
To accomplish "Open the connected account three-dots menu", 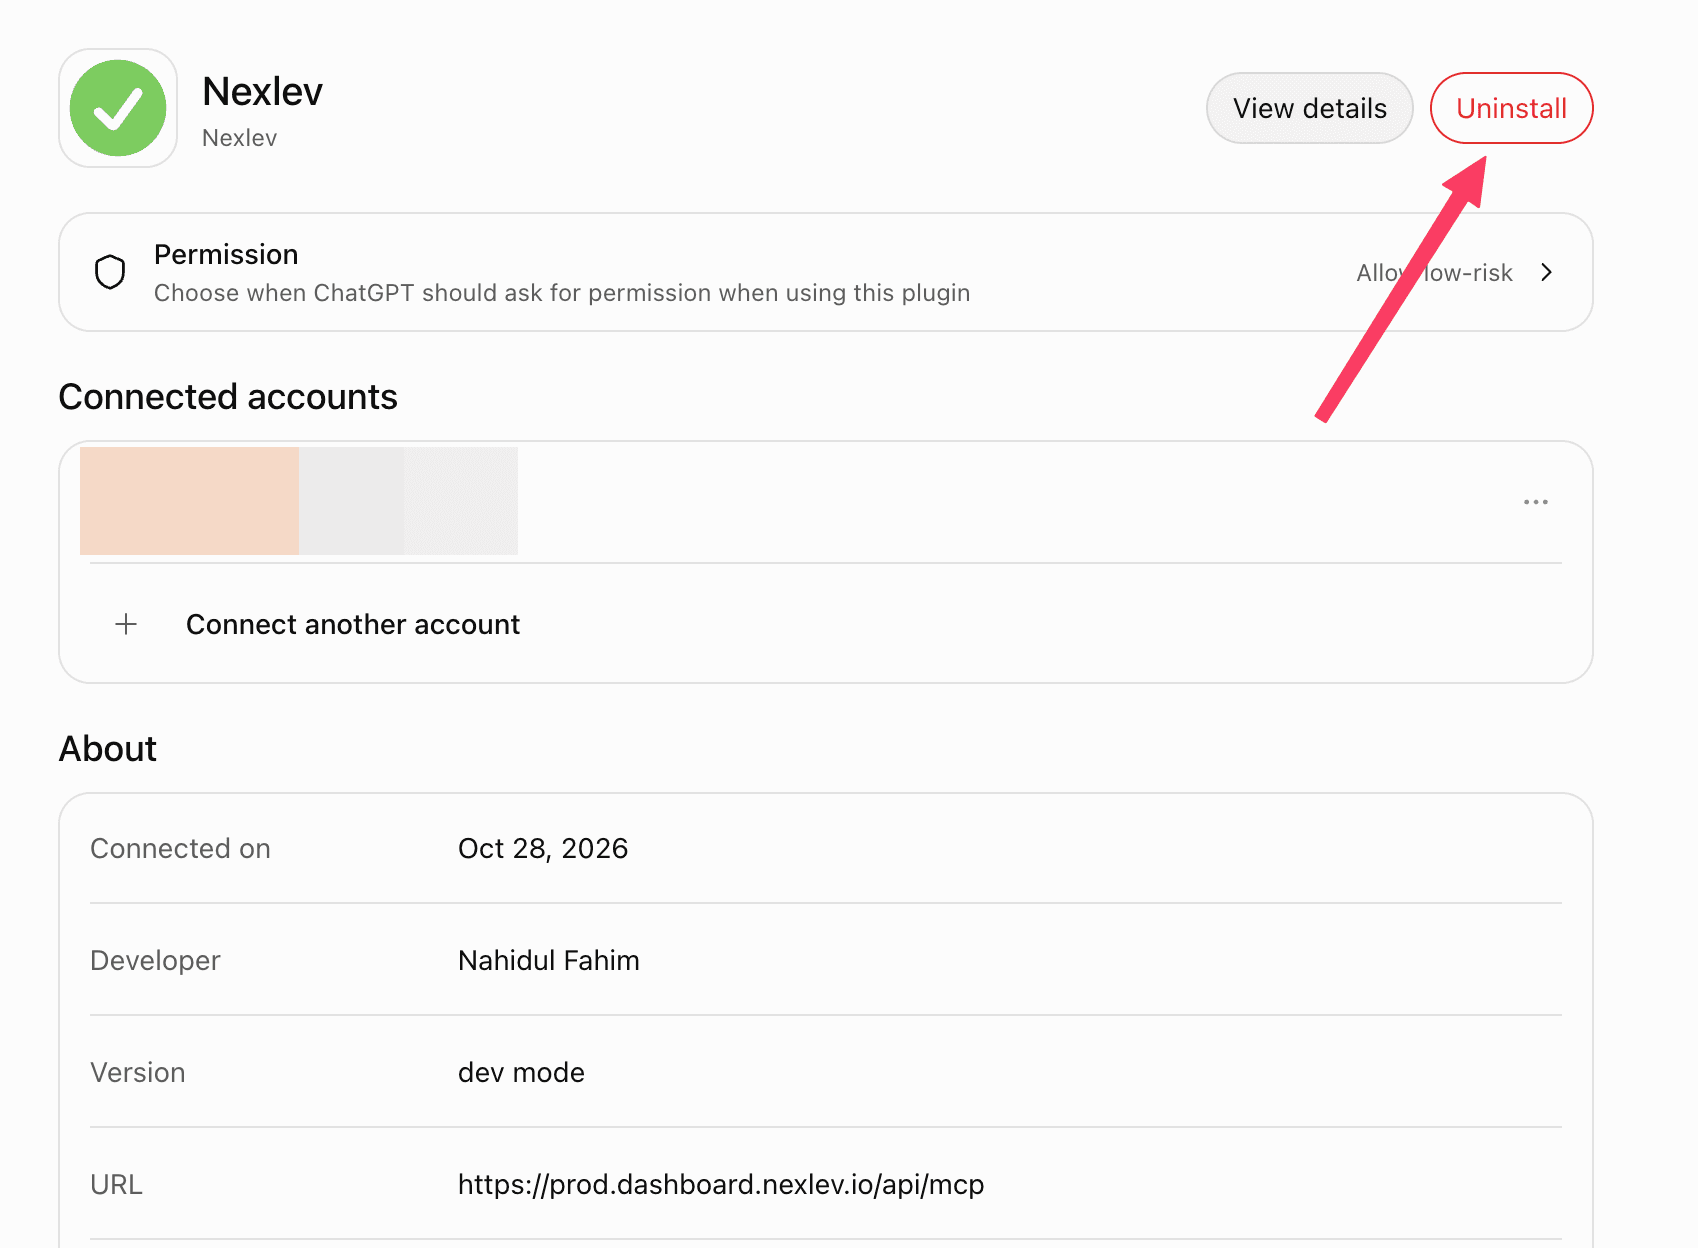I will coord(1536,502).
